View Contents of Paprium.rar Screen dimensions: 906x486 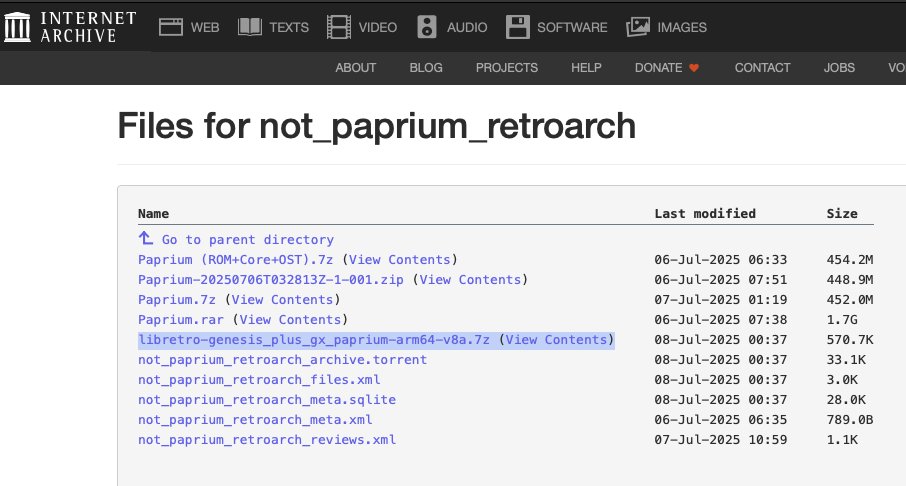pos(291,320)
